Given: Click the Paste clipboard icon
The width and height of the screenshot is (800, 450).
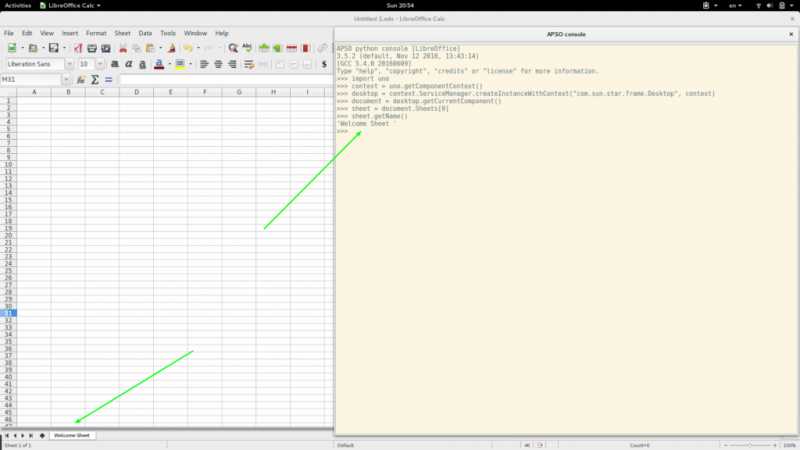Looking at the screenshot, I should [150, 48].
